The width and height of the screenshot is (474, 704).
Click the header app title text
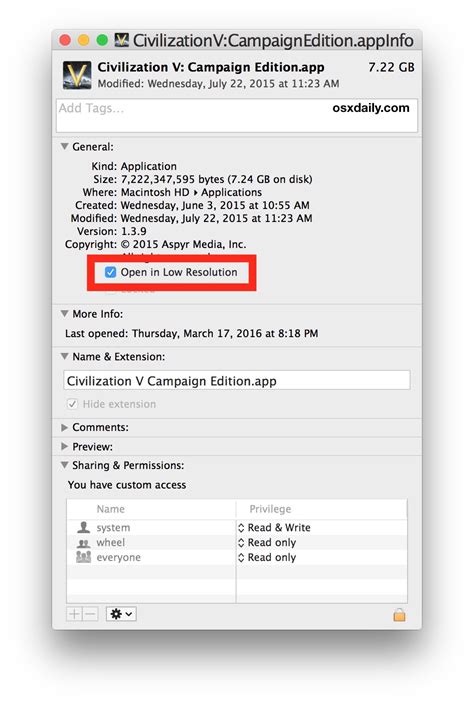211,67
